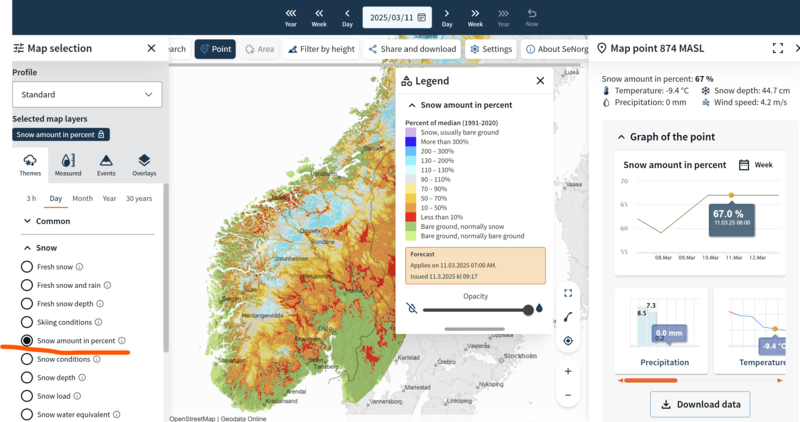Open the Overlays category icon
The image size is (800, 422).
tap(144, 165)
